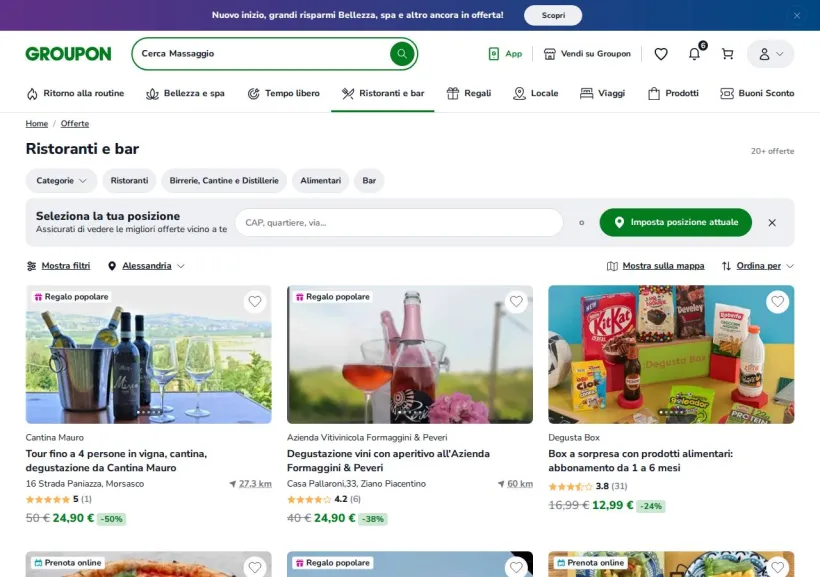Click the 27.3 km distance link
The image size is (820, 577).
(x=255, y=484)
